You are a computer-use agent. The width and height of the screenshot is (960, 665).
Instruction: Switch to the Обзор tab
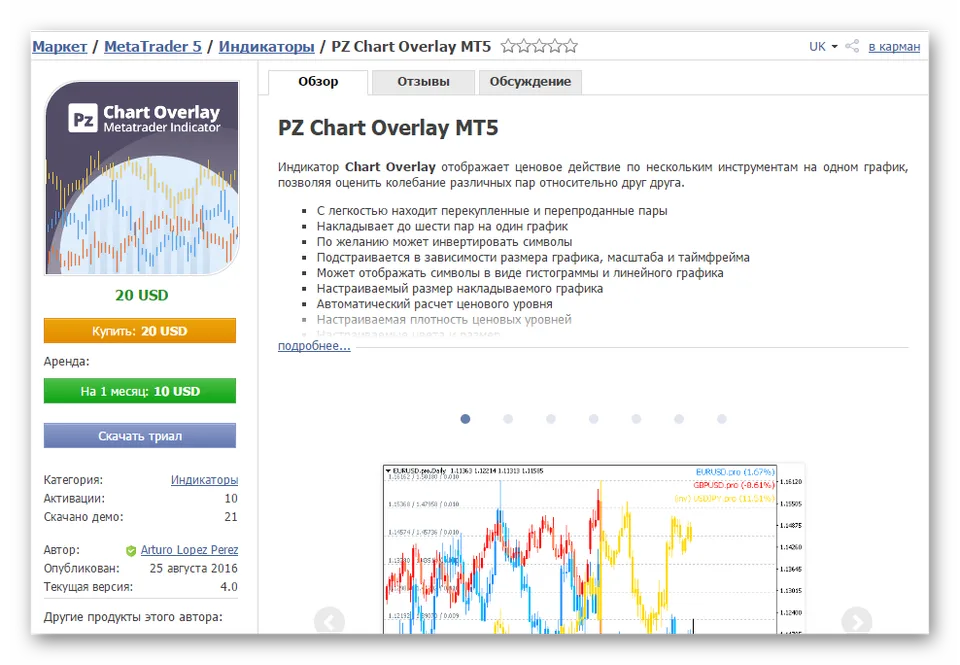[x=318, y=82]
